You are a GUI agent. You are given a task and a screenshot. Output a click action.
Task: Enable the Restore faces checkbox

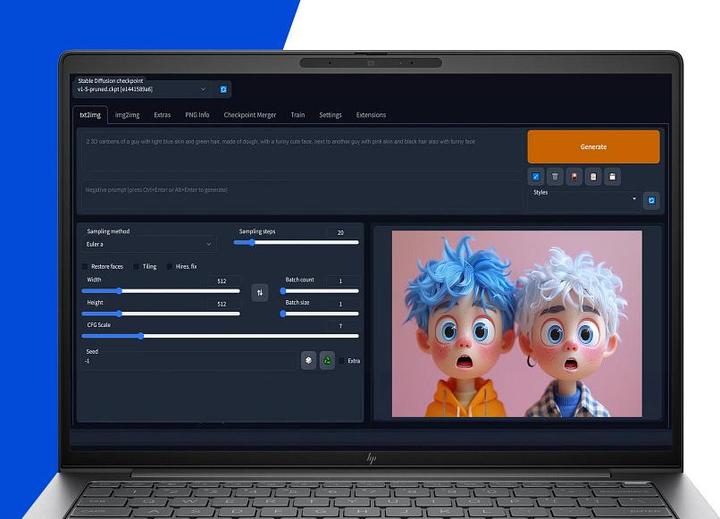tap(85, 267)
